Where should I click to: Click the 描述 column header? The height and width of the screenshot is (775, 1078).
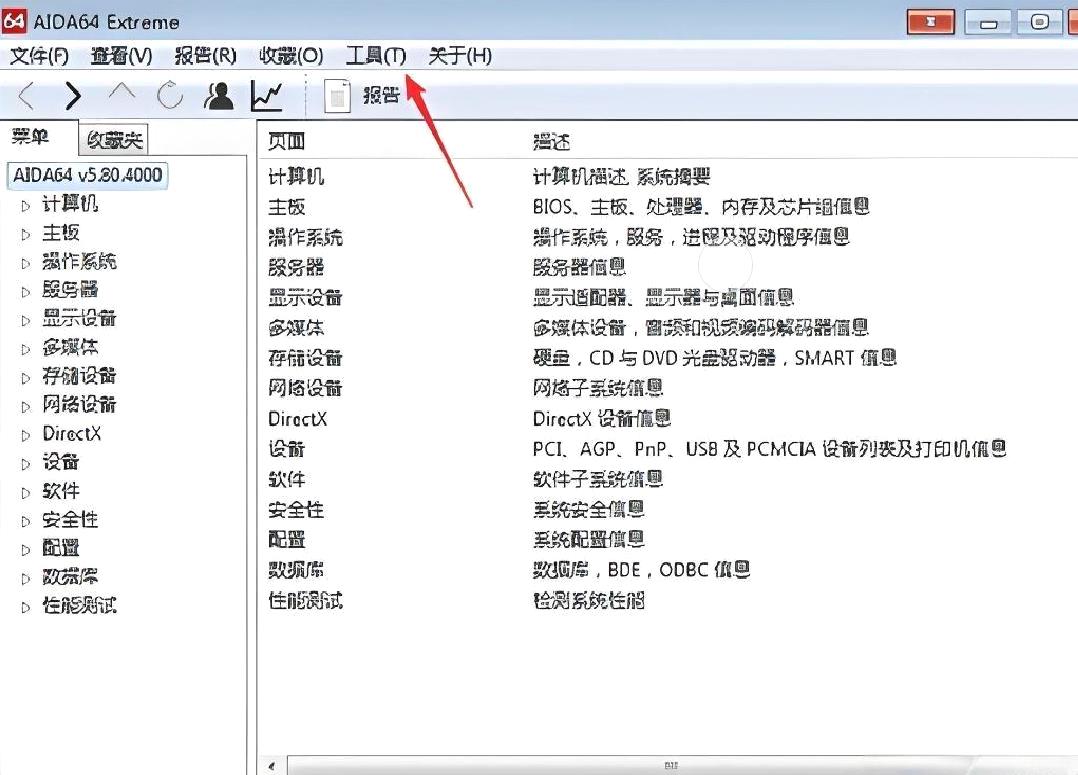pyautogui.click(x=551, y=142)
